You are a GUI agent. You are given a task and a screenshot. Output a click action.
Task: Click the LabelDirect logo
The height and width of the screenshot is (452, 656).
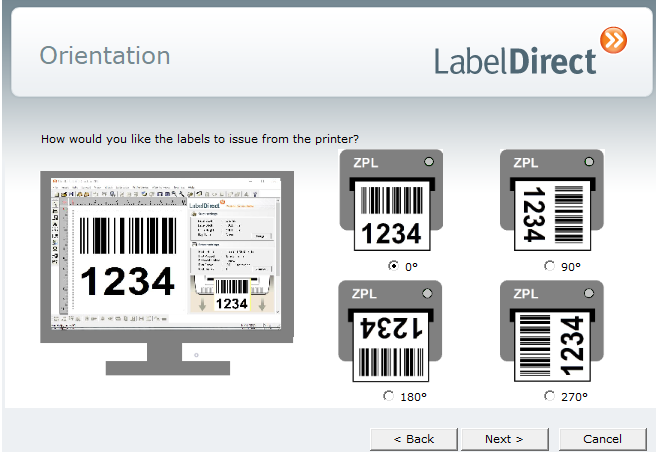[530, 52]
